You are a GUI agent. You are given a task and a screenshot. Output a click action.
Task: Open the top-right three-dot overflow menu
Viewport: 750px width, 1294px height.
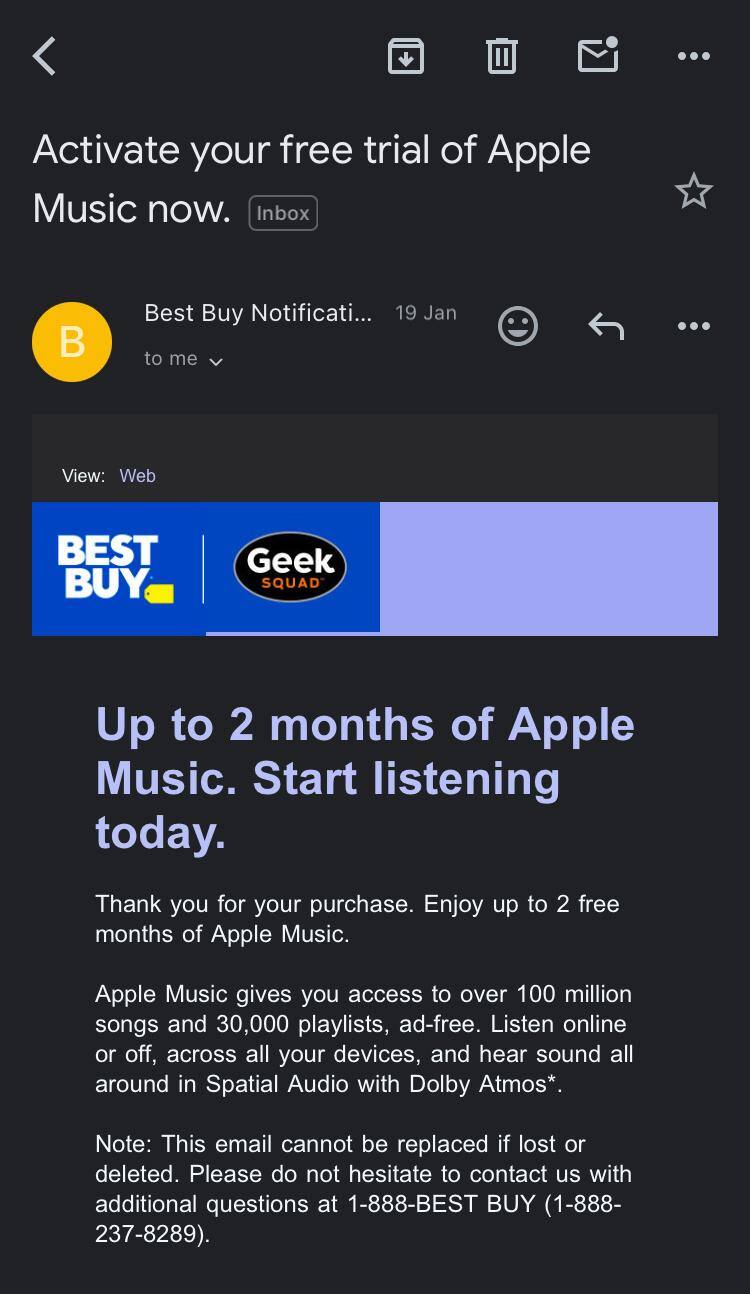pyautogui.click(x=693, y=56)
